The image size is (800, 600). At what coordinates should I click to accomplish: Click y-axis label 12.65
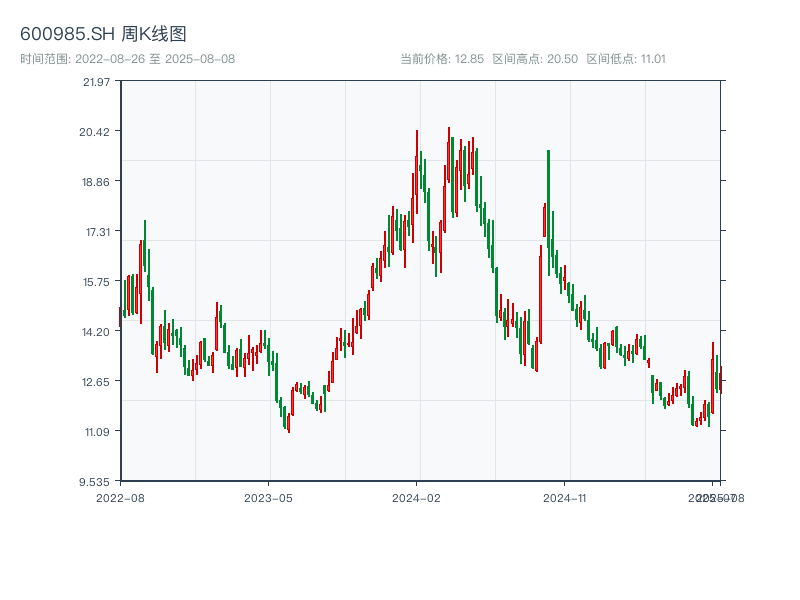(x=96, y=382)
